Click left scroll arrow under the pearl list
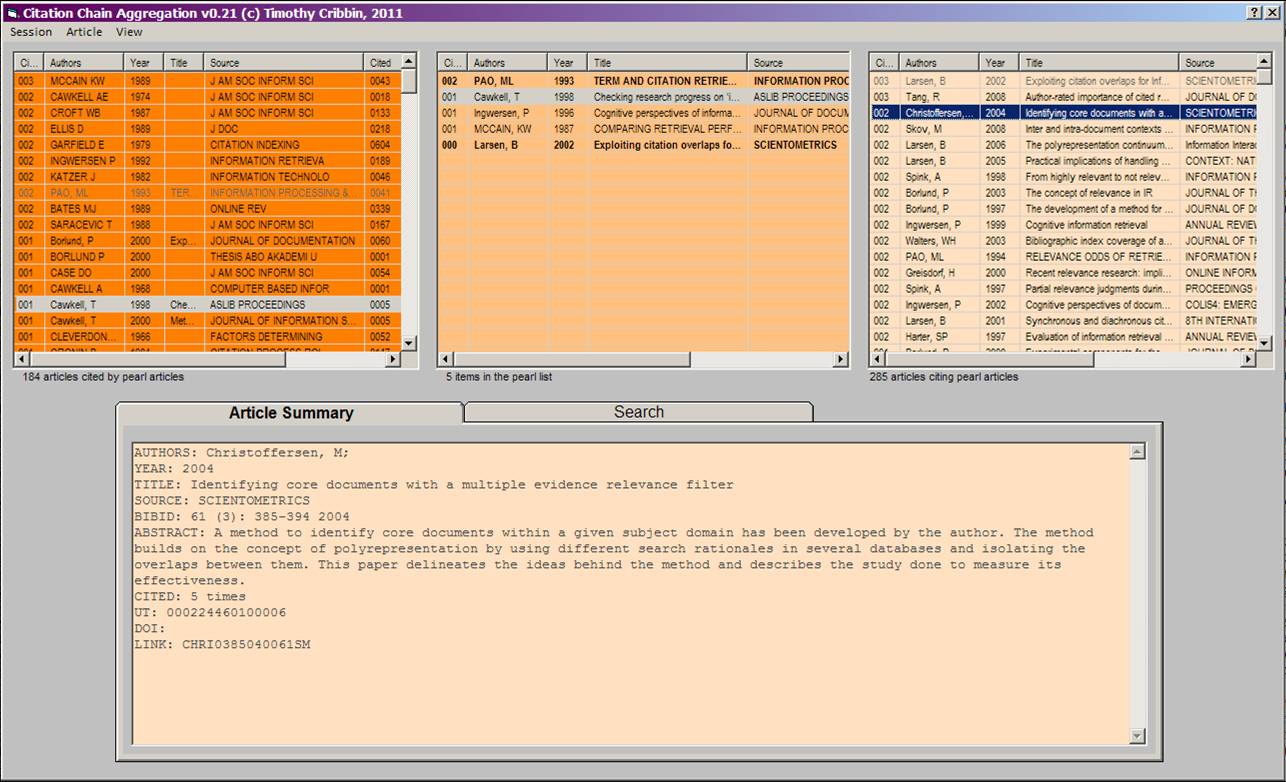This screenshot has height=782, width=1286. pos(446,359)
